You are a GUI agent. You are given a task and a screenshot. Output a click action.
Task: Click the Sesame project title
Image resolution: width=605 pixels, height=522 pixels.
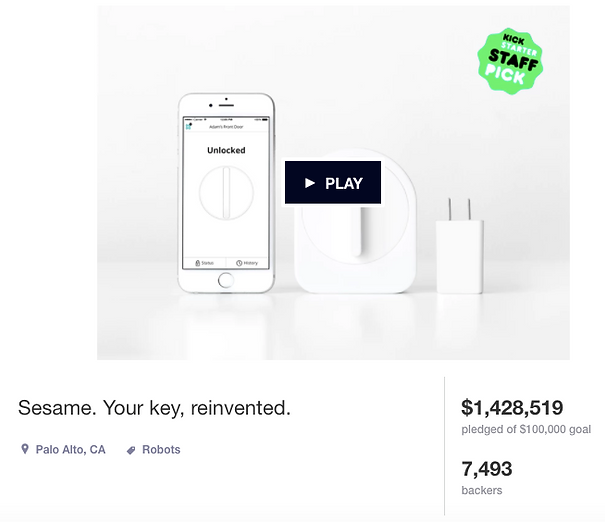coord(154,408)
